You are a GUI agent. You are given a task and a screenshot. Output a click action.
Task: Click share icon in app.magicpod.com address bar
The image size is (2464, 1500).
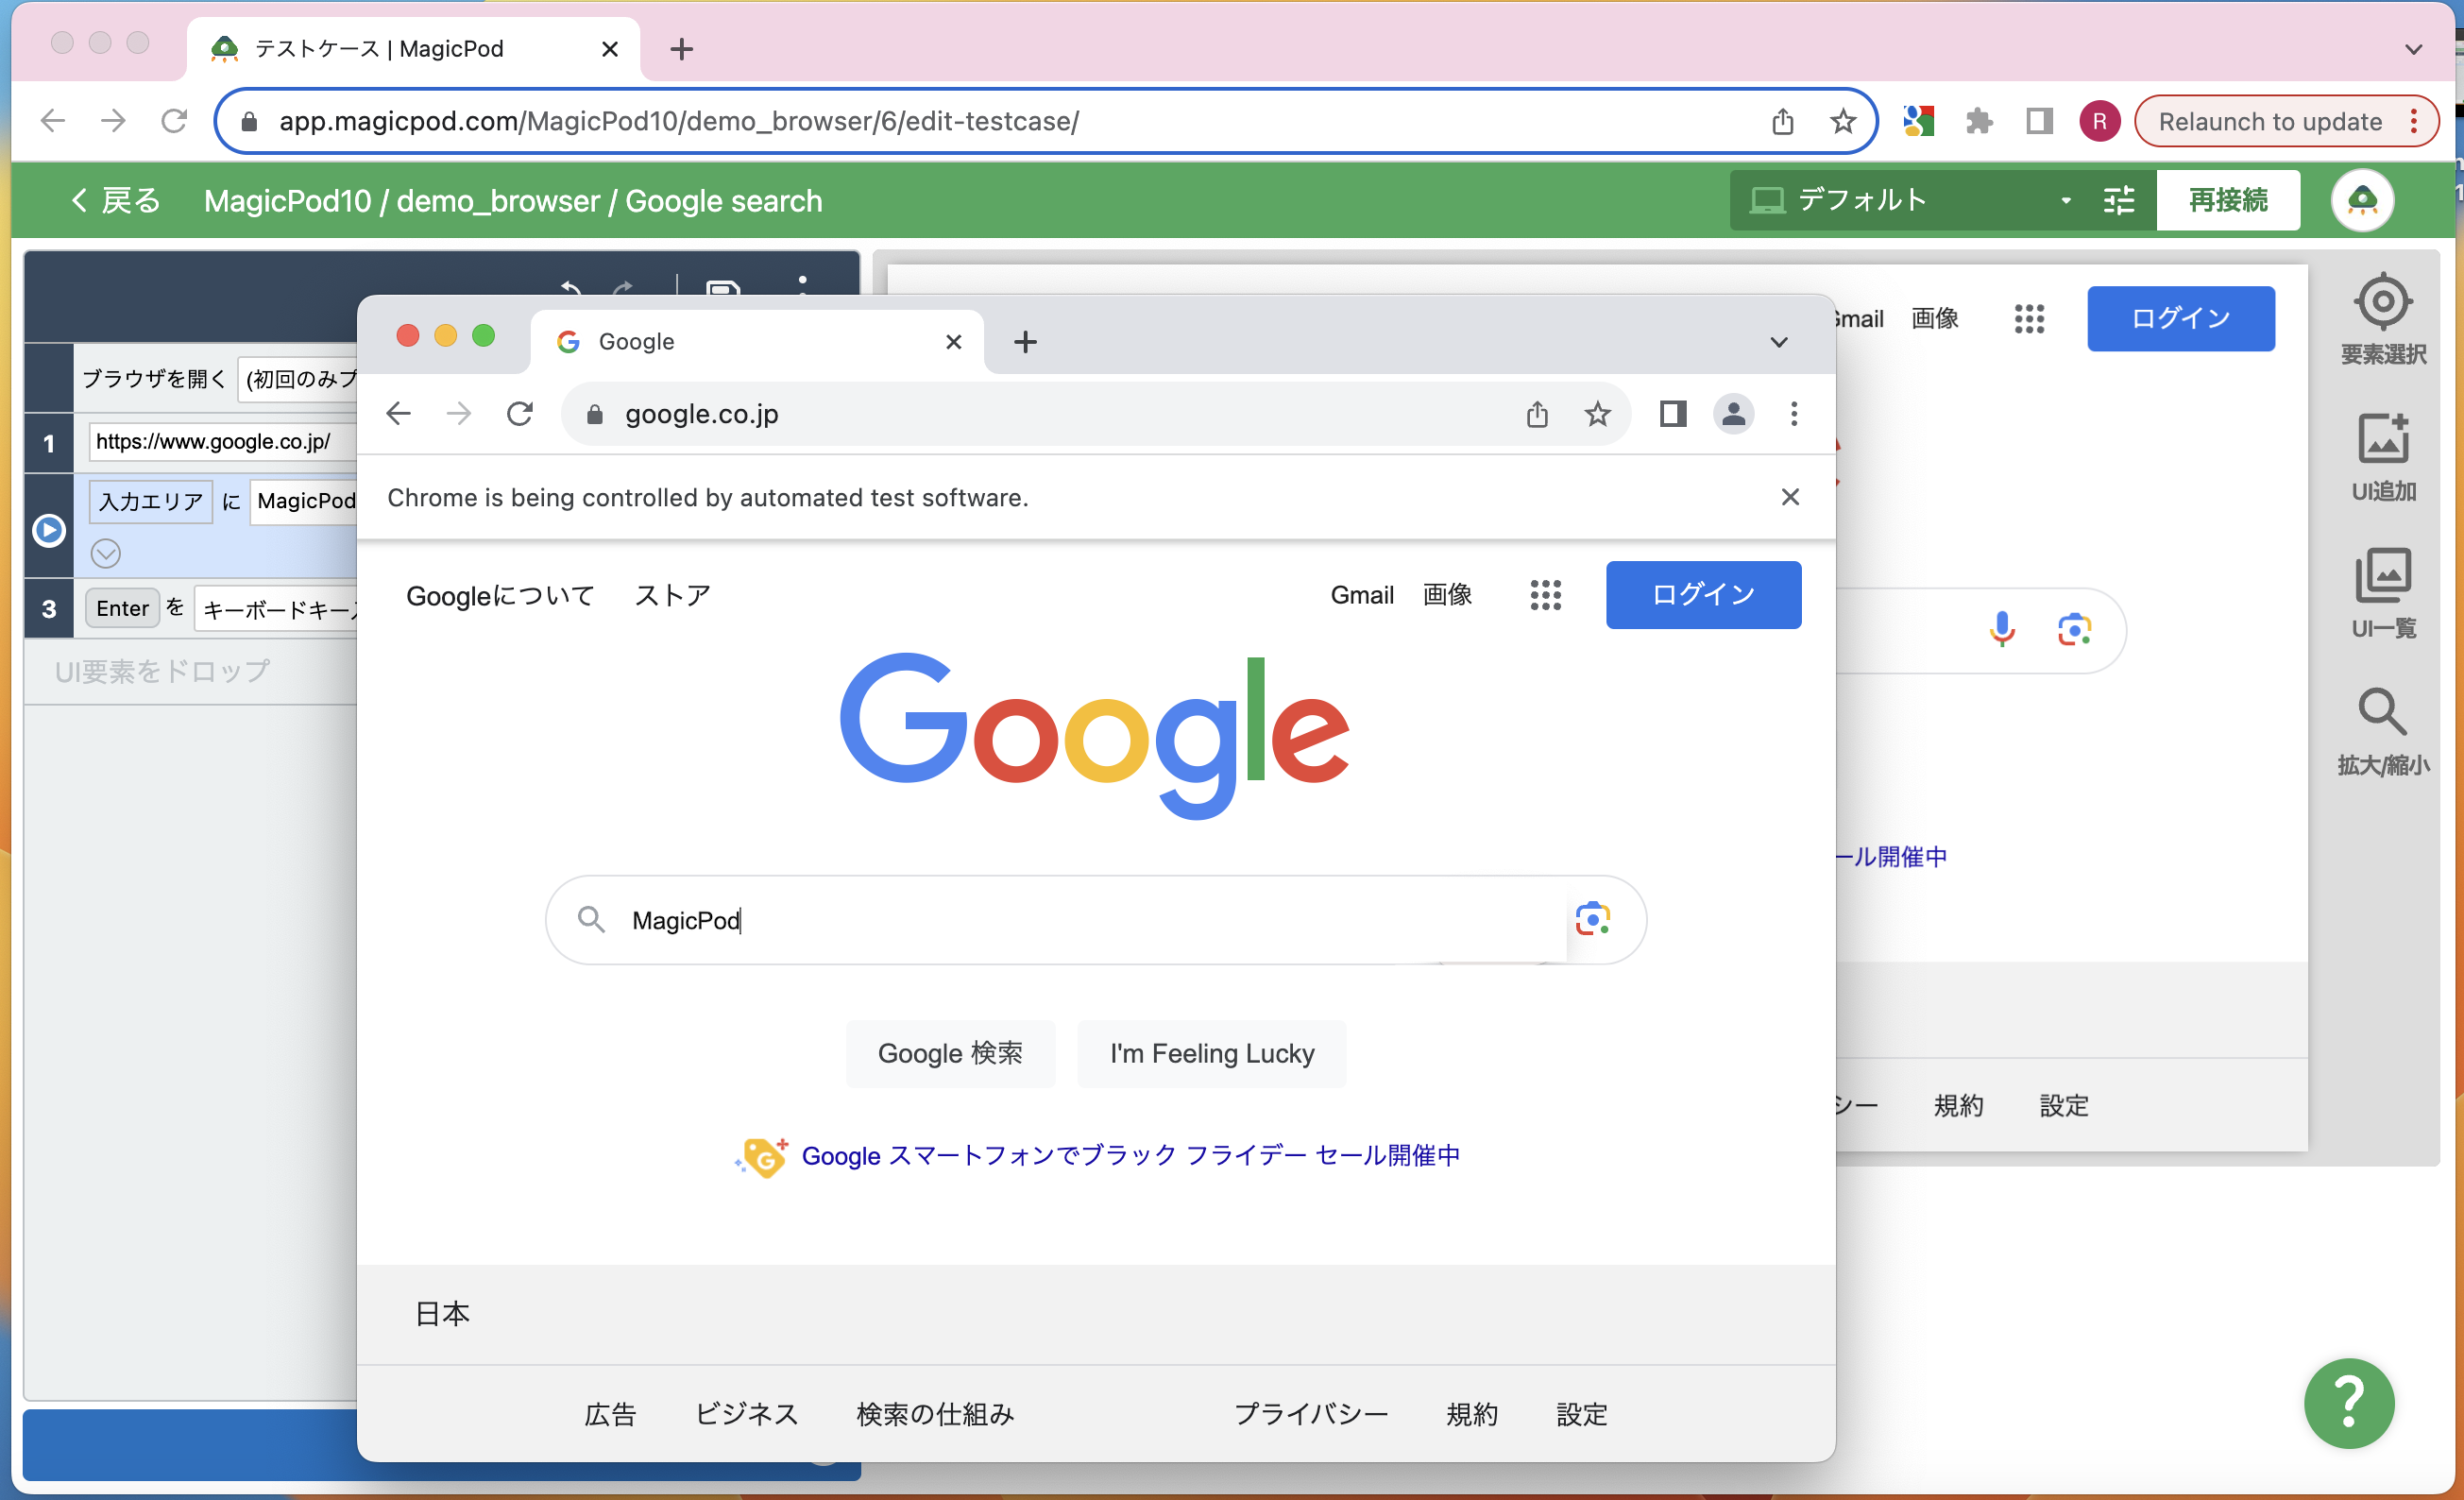point(1782,121)
